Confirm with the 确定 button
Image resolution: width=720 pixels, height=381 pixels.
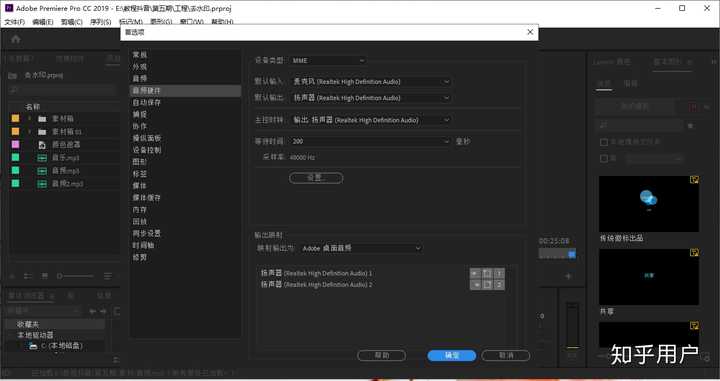pyautogui.click(x=452, y=355)
